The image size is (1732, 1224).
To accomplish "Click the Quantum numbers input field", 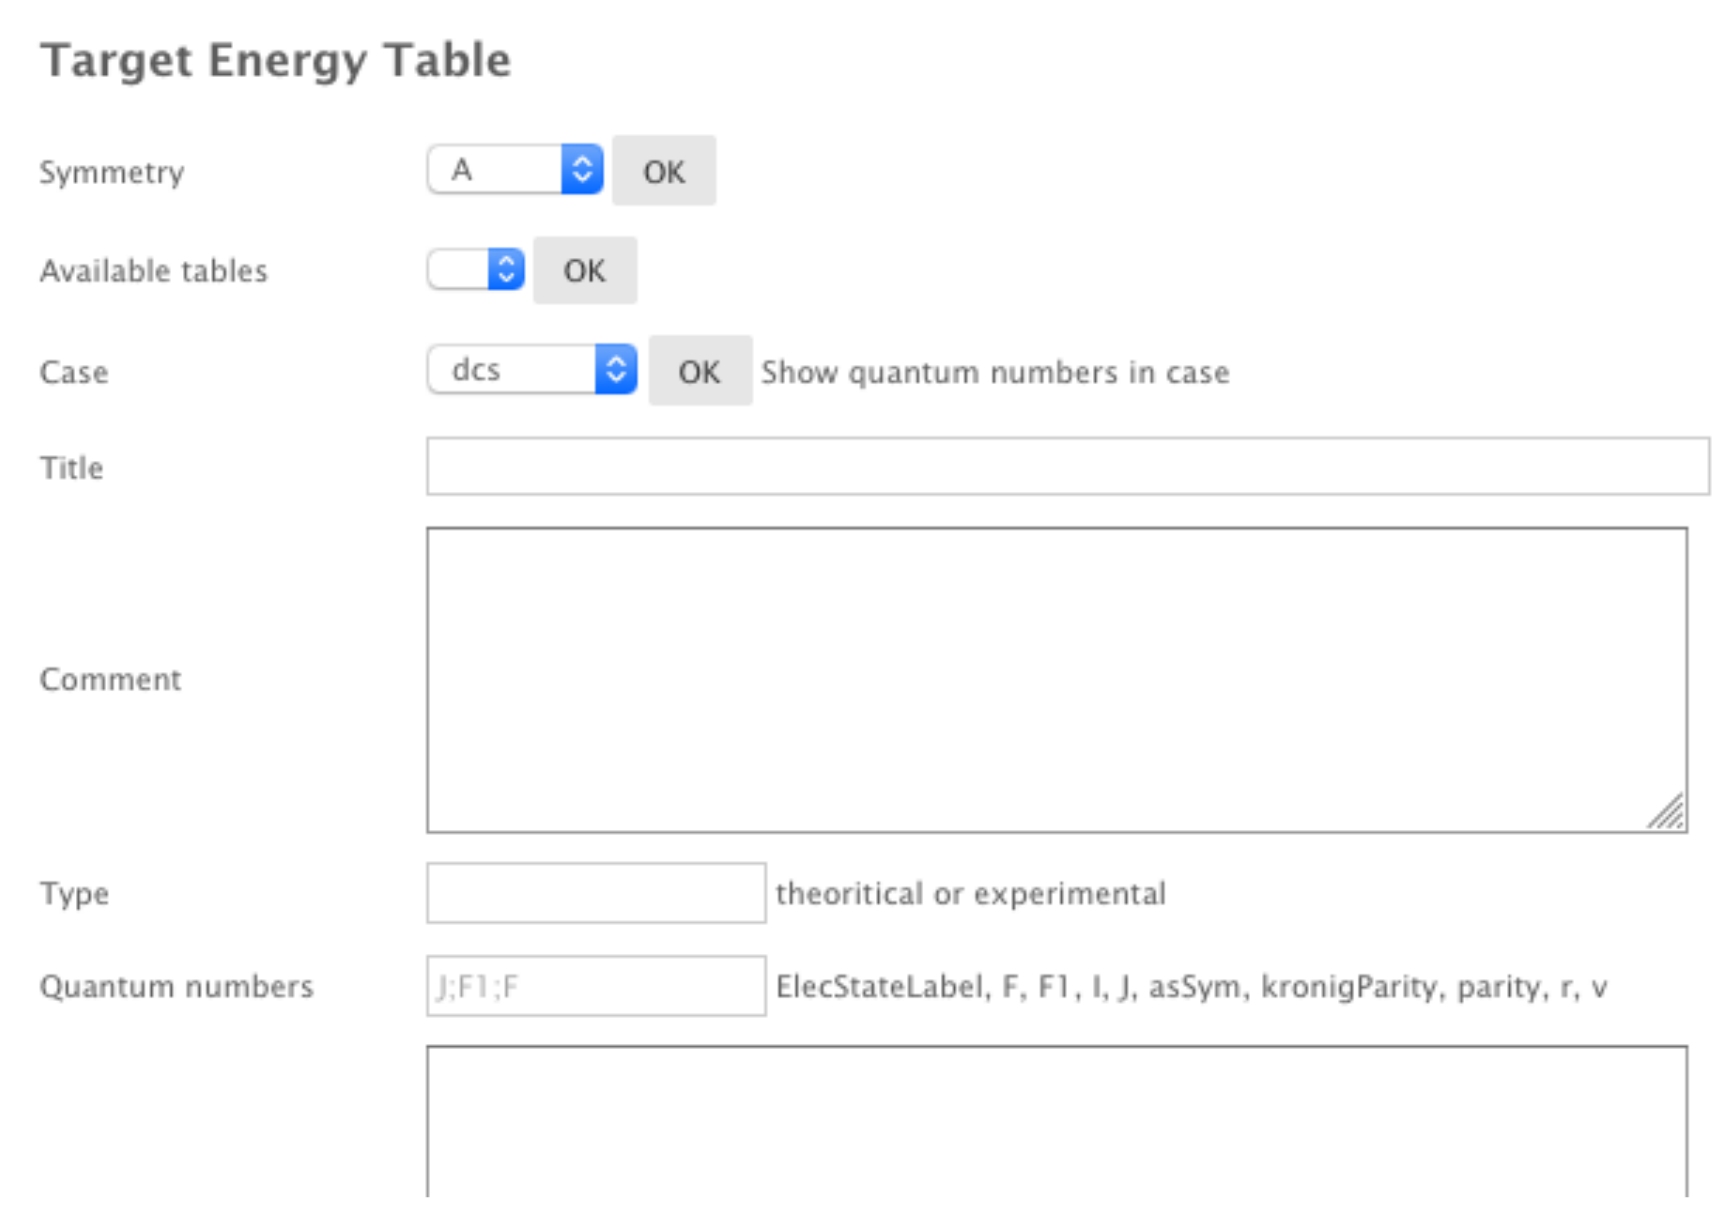I will (596, 986).
